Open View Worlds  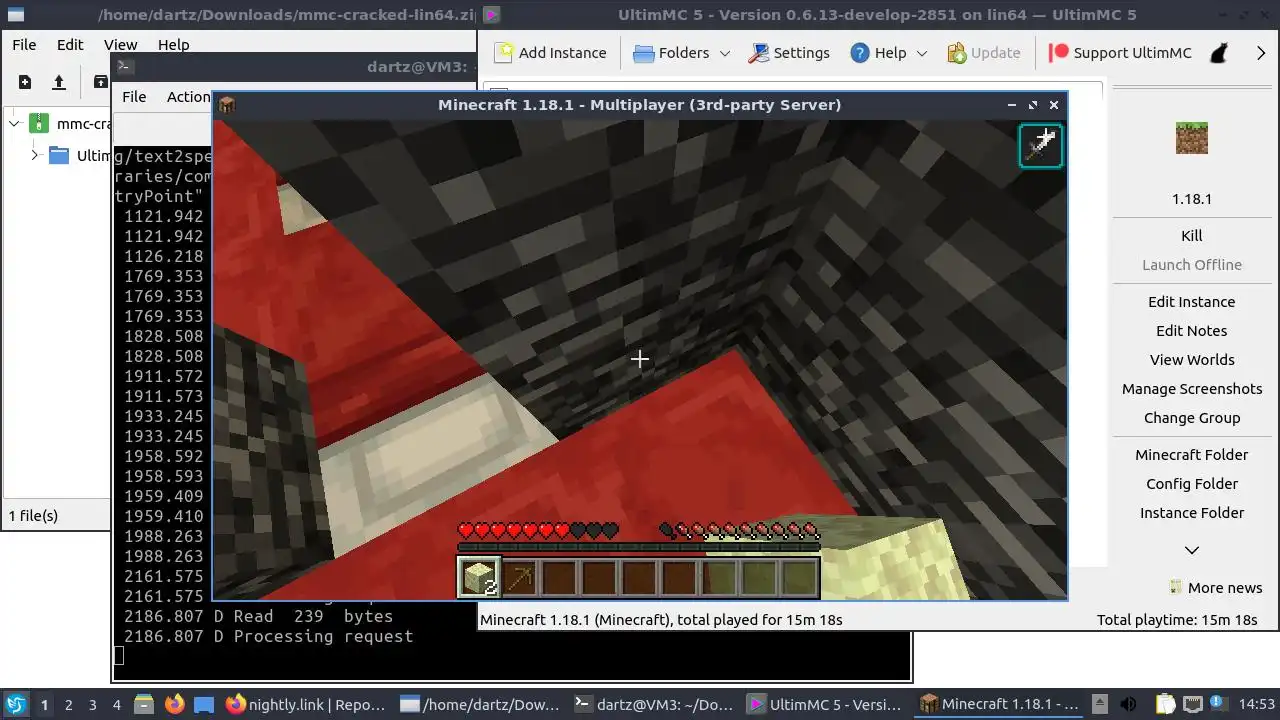[1192, 360]
